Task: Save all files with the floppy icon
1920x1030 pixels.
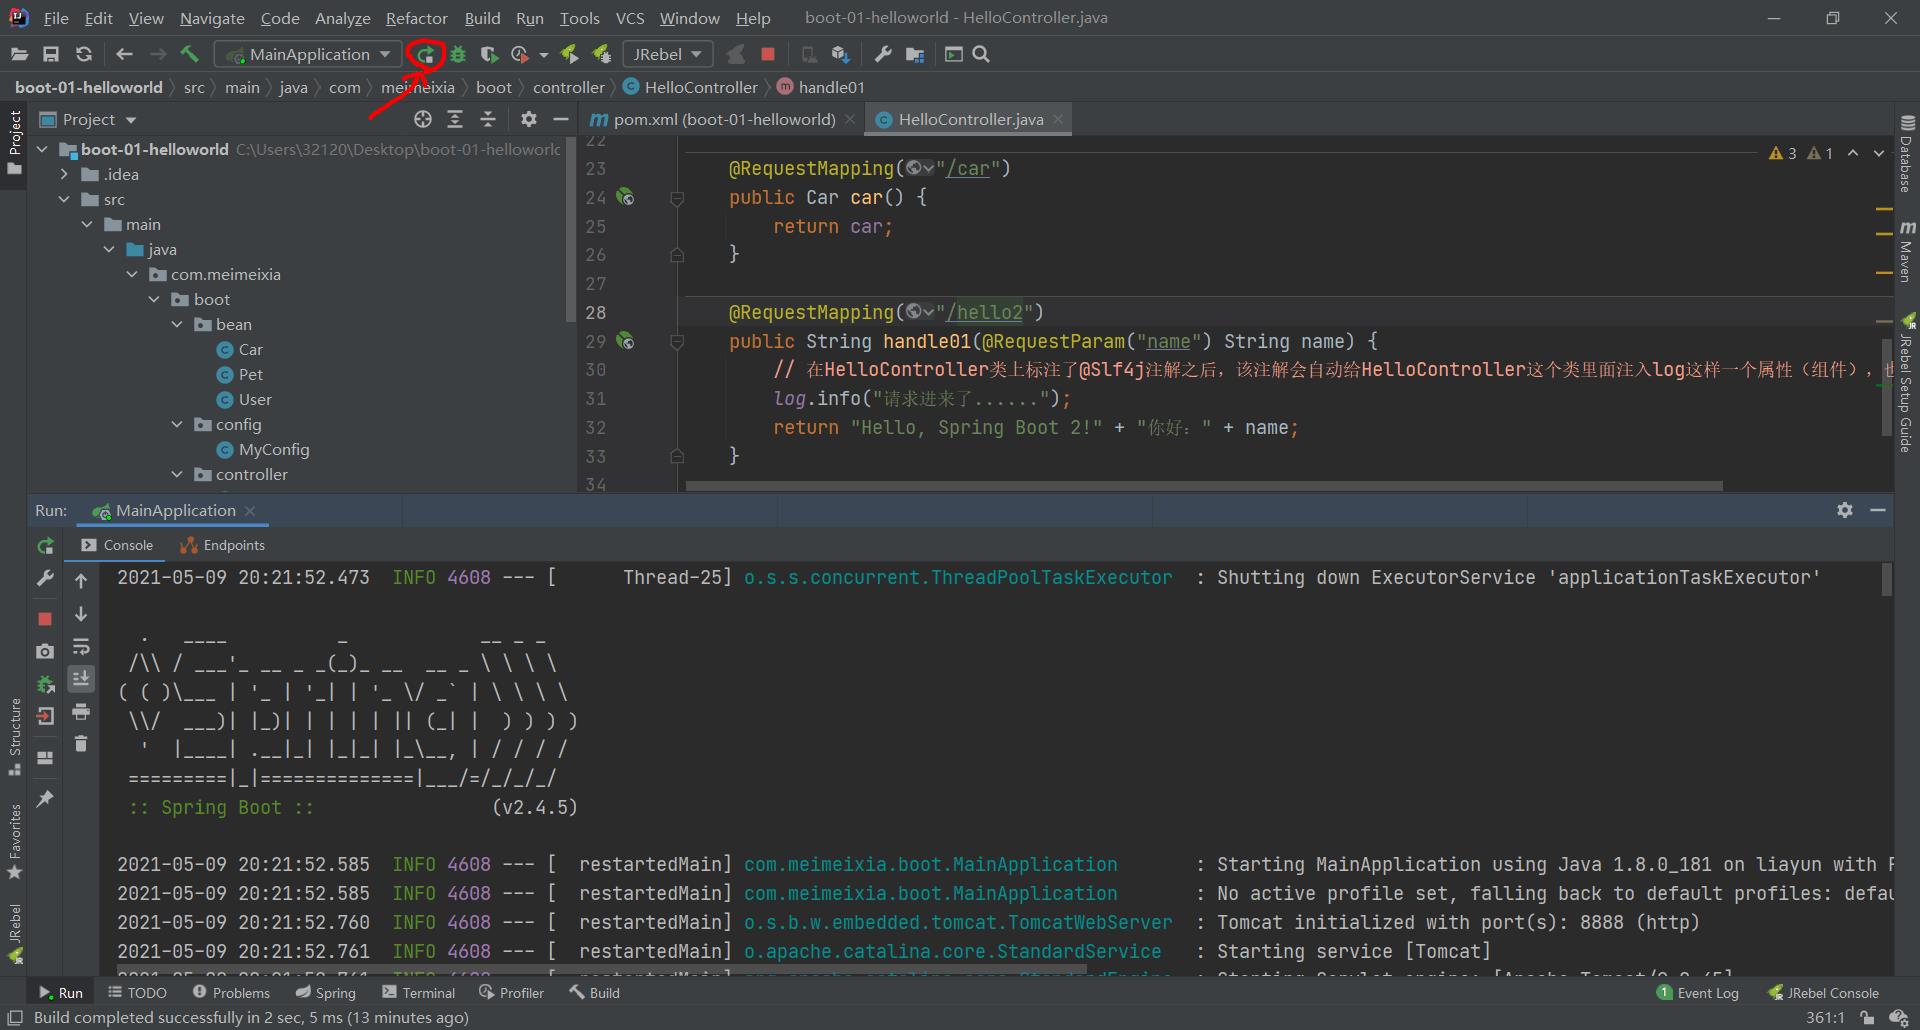Action: (x=51, y=54)
